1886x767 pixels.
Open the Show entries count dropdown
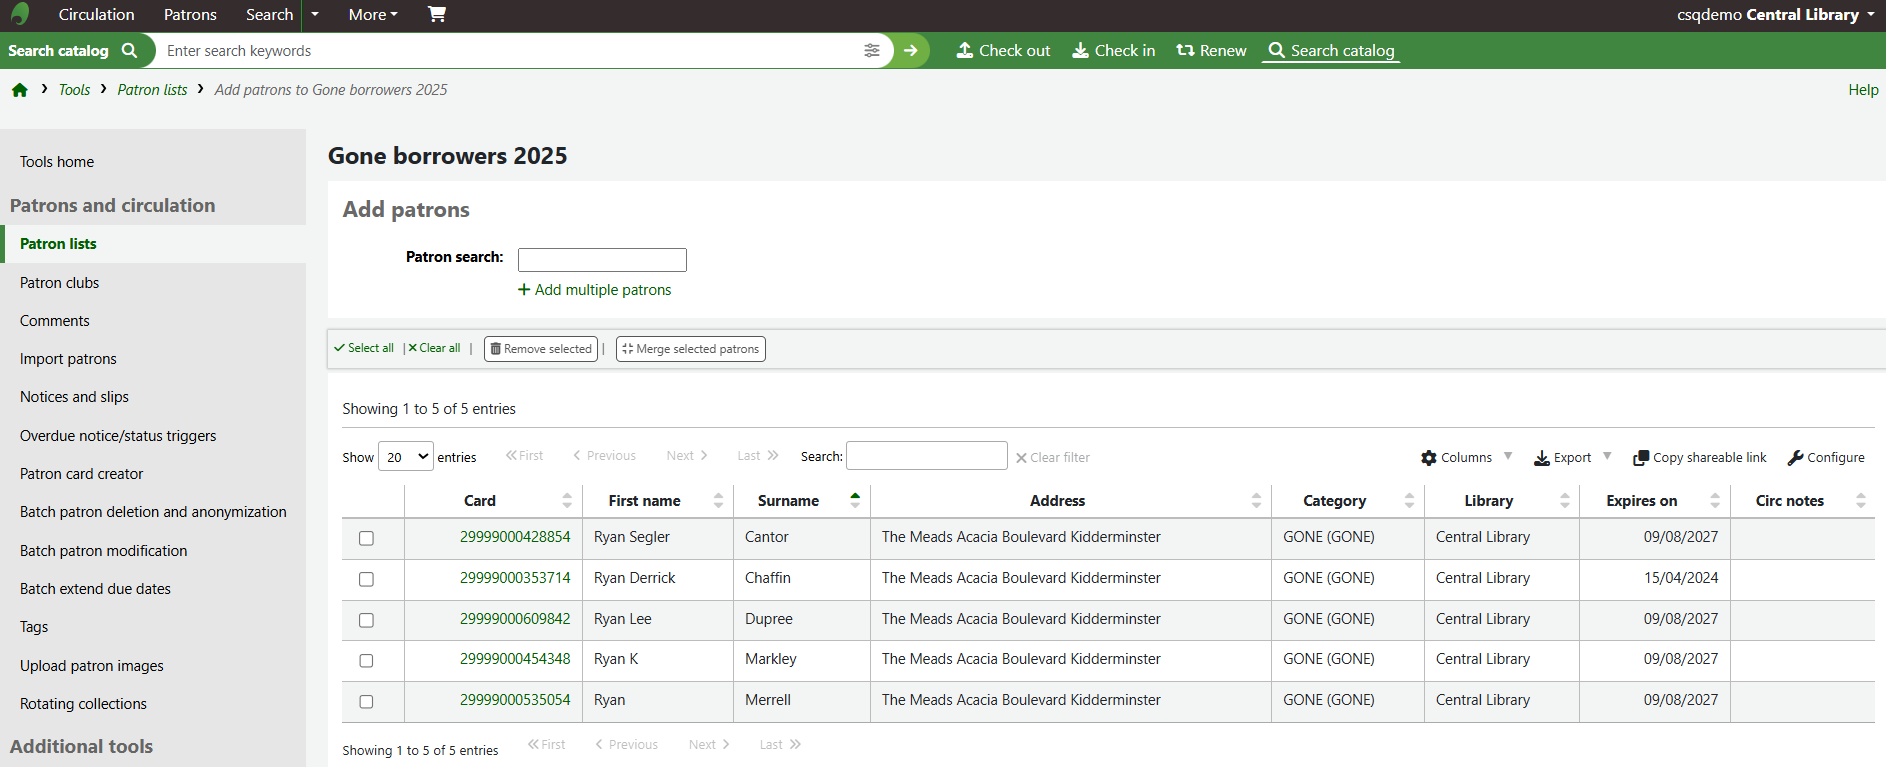406,457
